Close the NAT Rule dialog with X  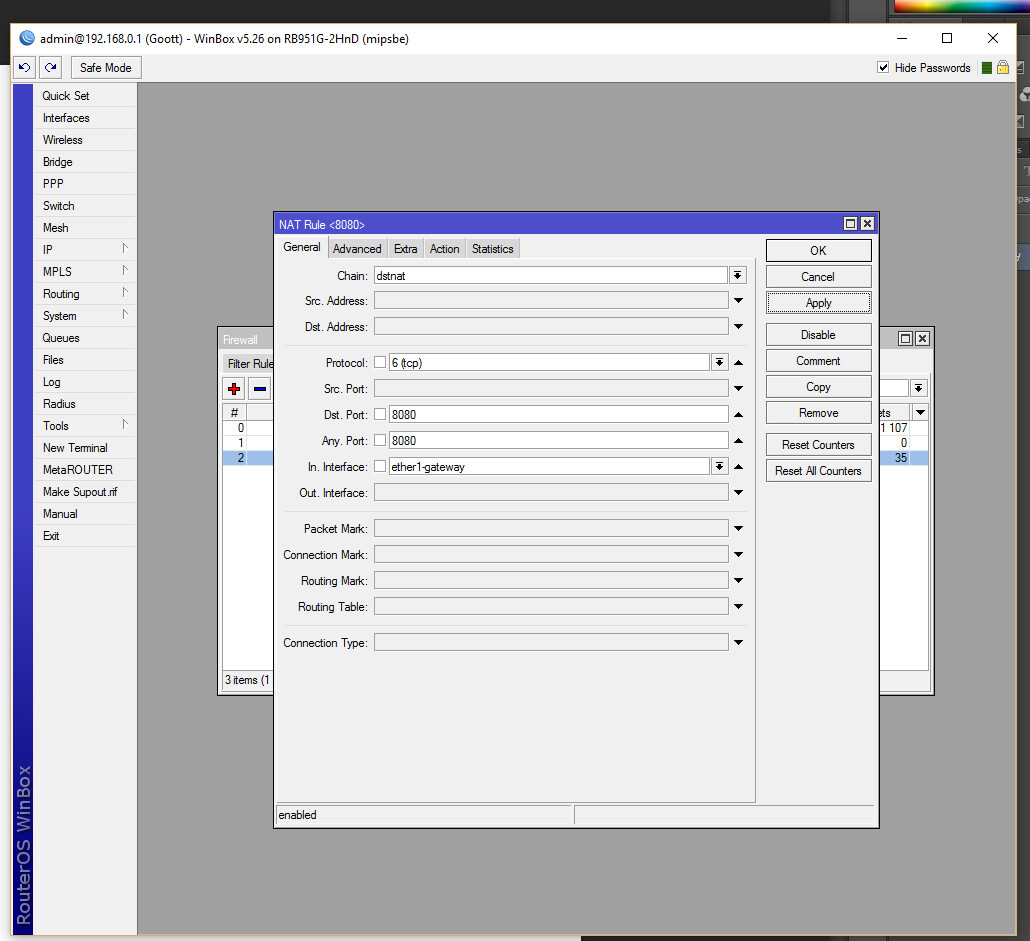tap(867, 224)
